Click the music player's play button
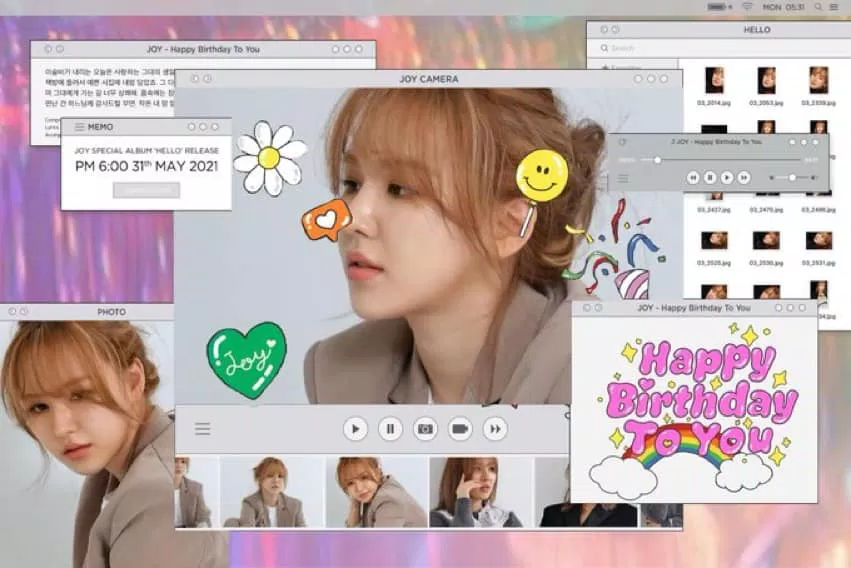Screen dimensions: 851x568 coord(727,177)
